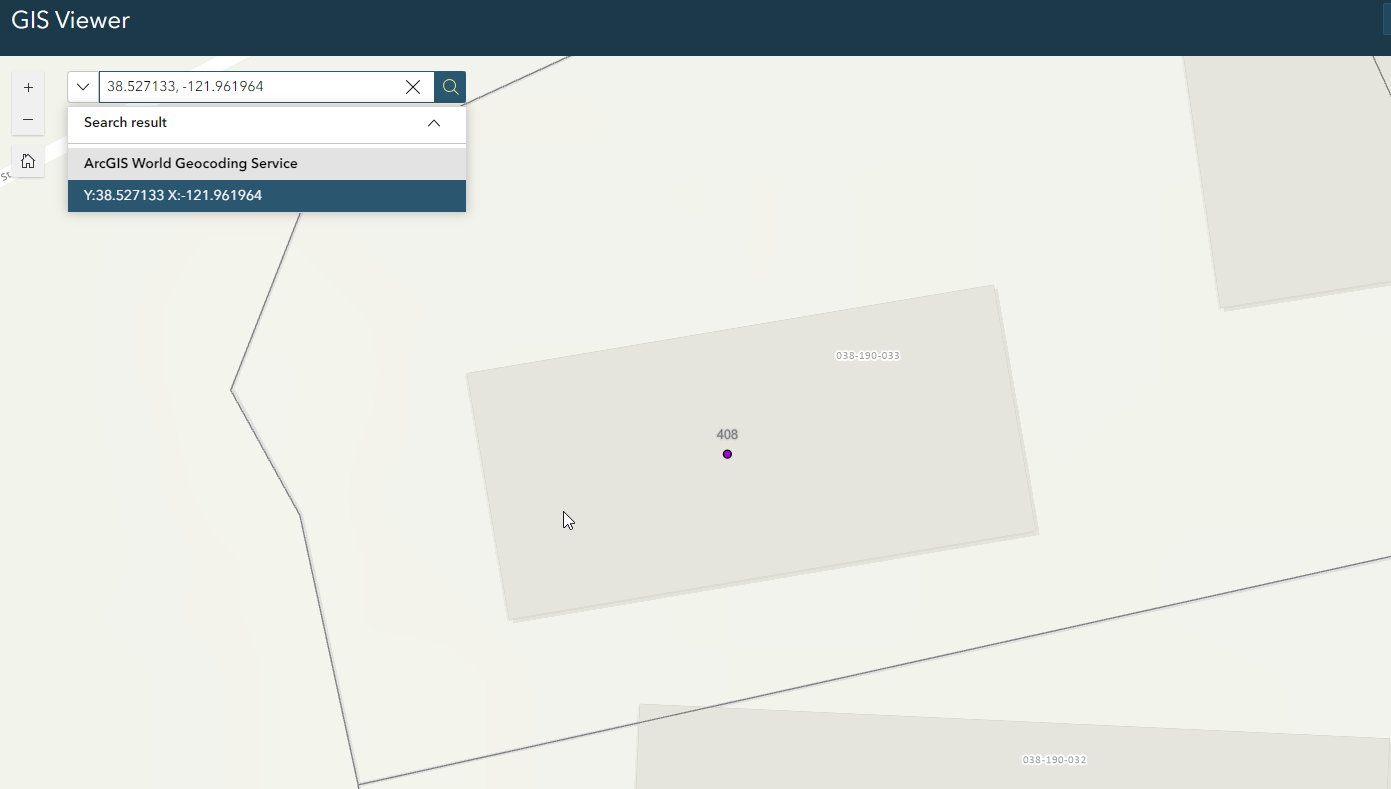Zoom in using the plus icon
Viewport: 1391px width, 789px height.
27,87
